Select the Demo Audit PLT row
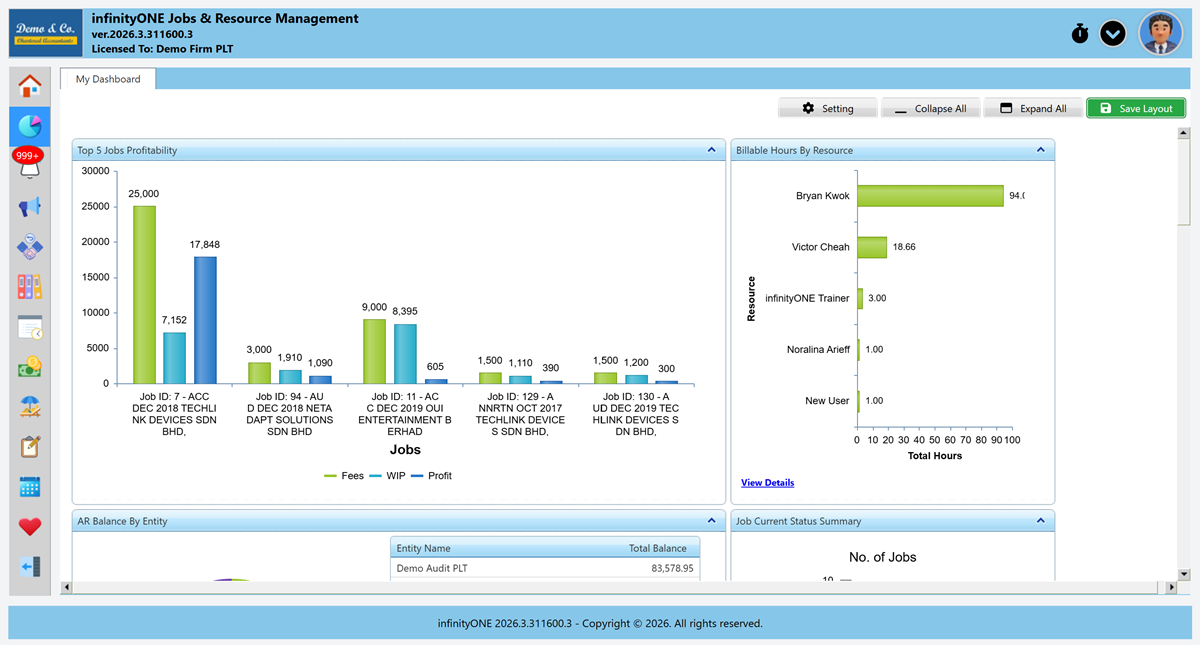1200x645 pixels. (545, 568)
